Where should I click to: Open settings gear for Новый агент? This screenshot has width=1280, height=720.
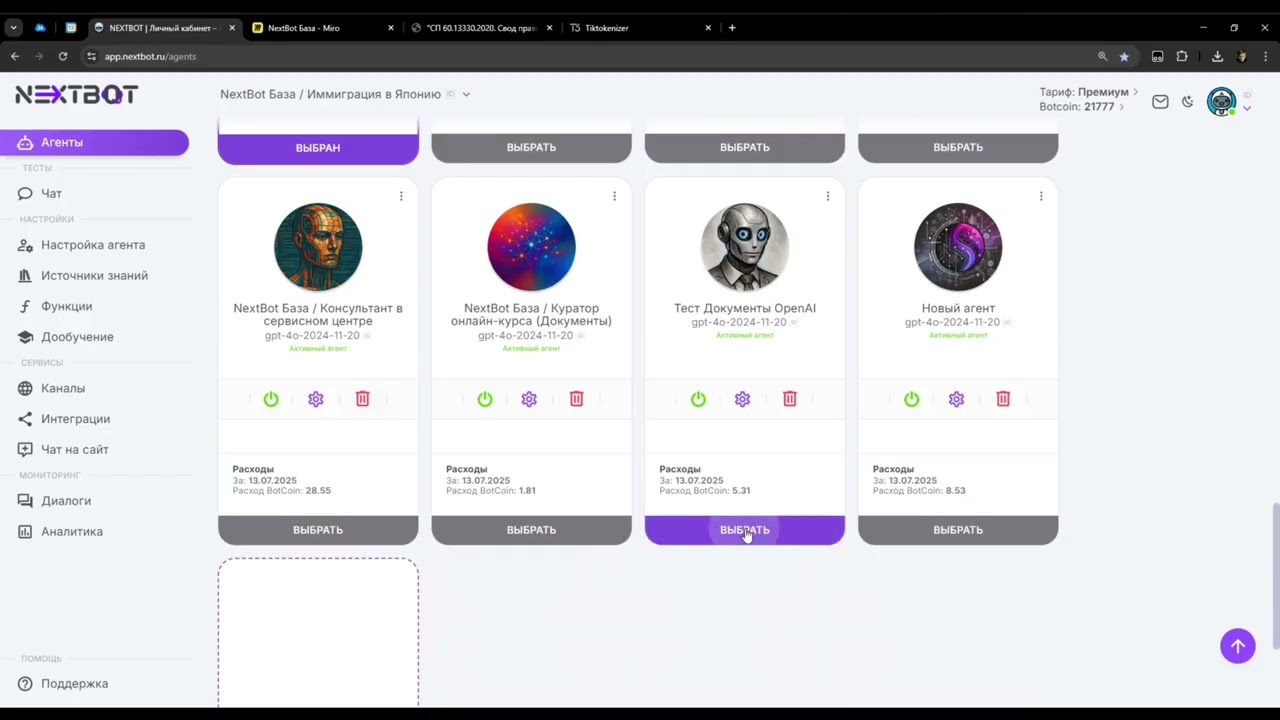(x=956, y=399)
